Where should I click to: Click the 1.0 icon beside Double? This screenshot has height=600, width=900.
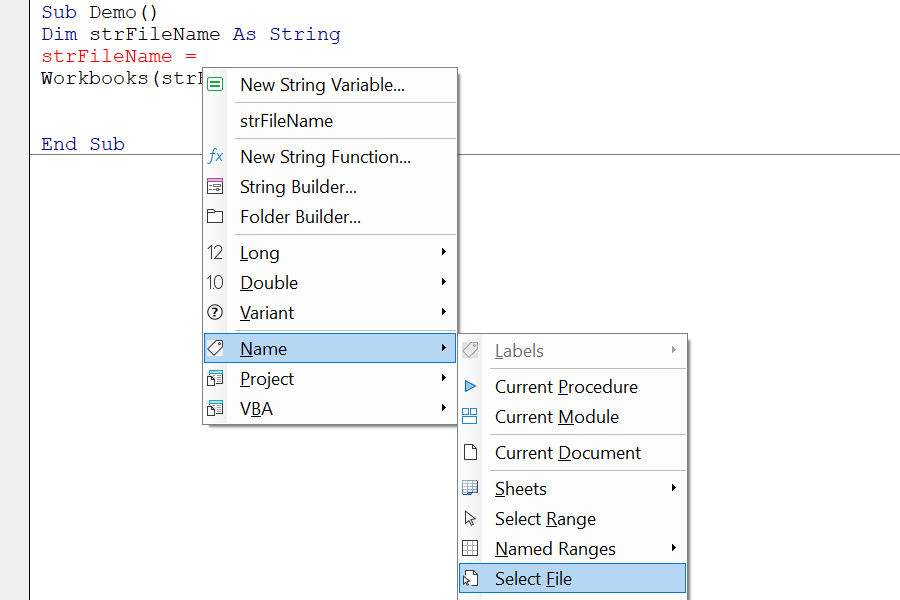pyautogui.click(x=215, y=282)
